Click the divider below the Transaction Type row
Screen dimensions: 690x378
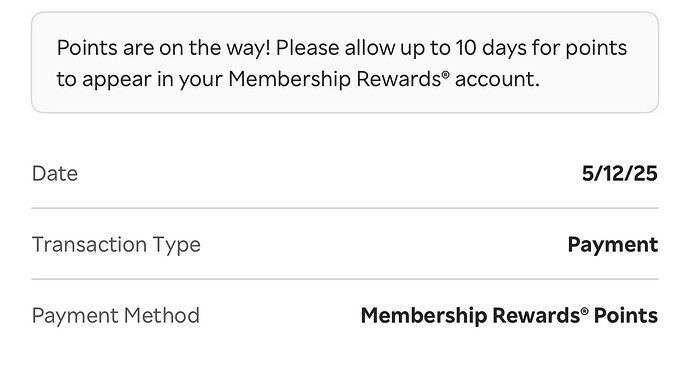345,279
